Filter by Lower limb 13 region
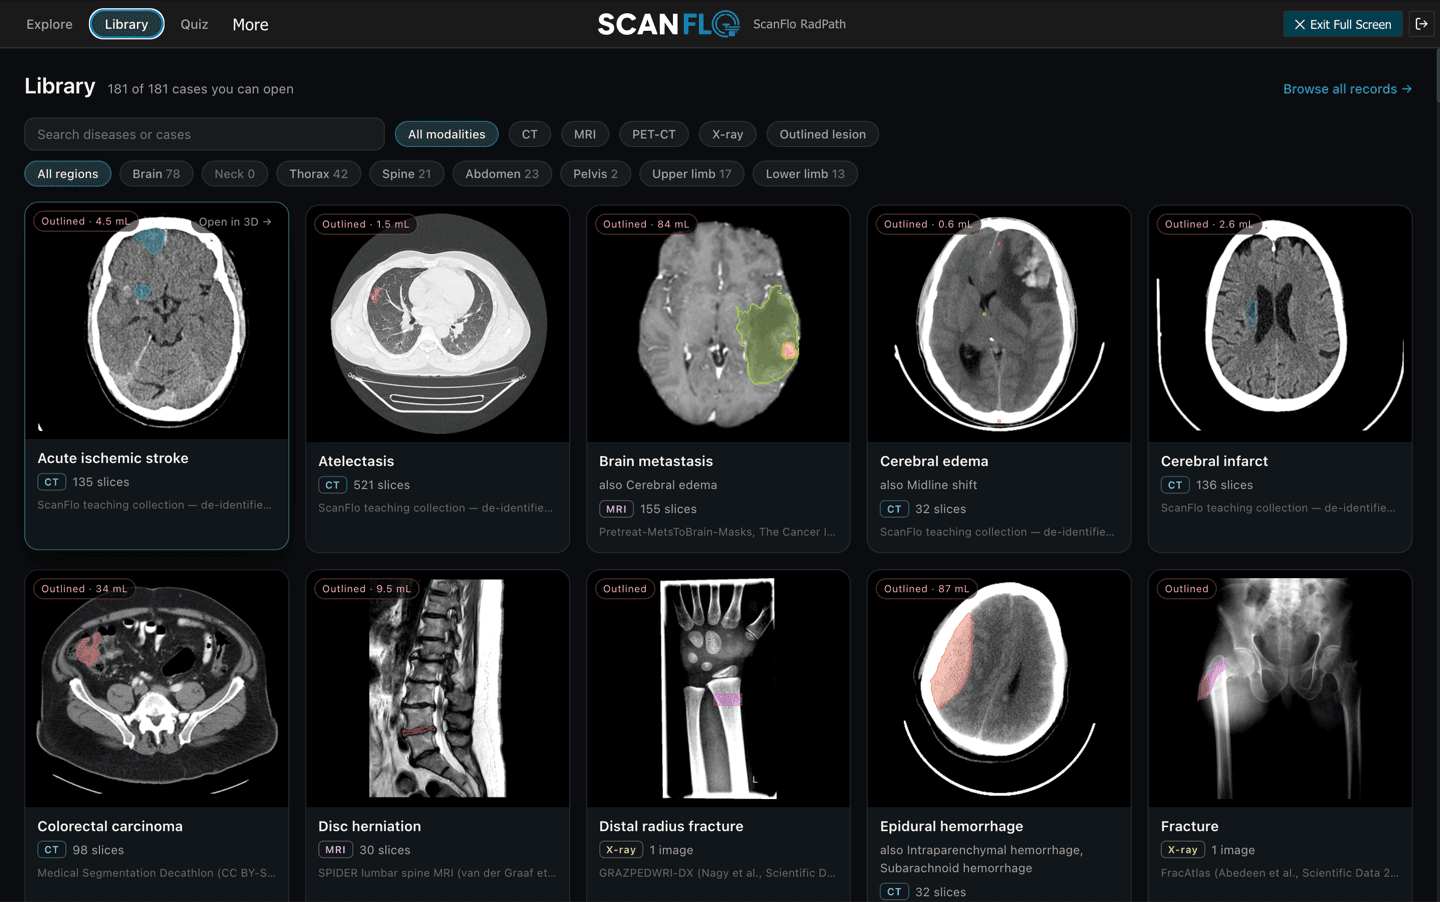 (805, 174)
